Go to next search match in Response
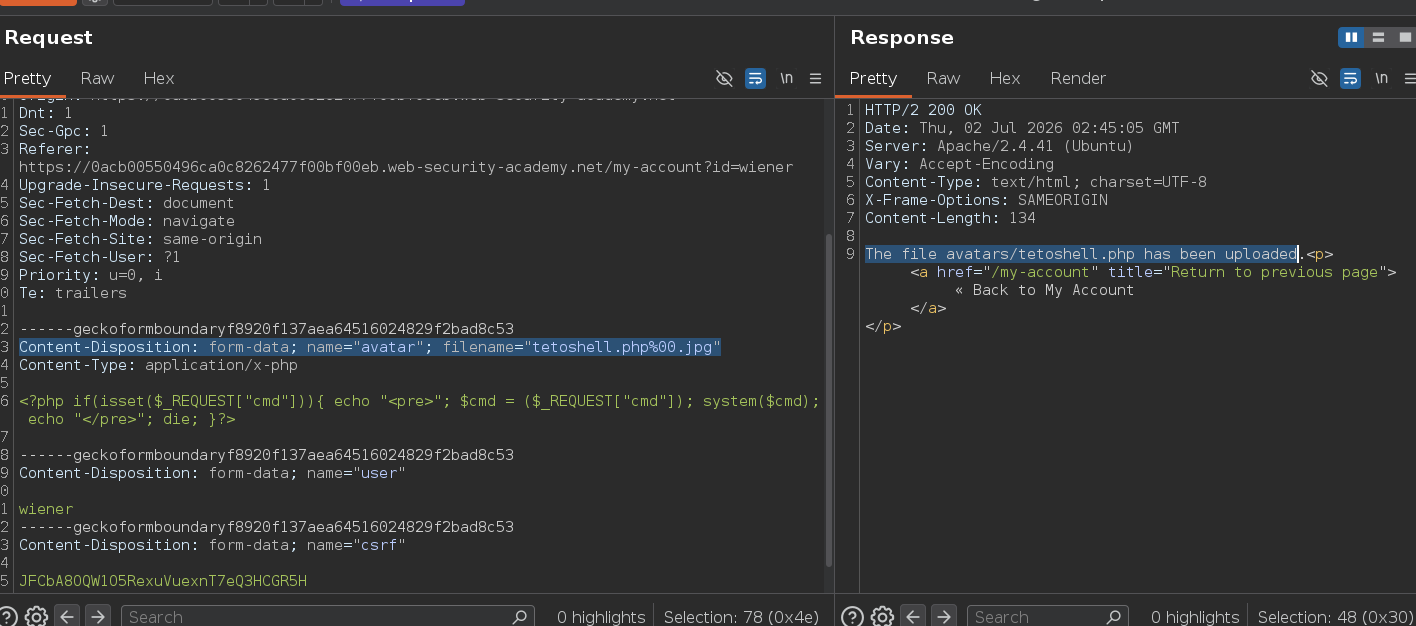1416x626 pixels. pyautogui.click(x=942, y=616)
